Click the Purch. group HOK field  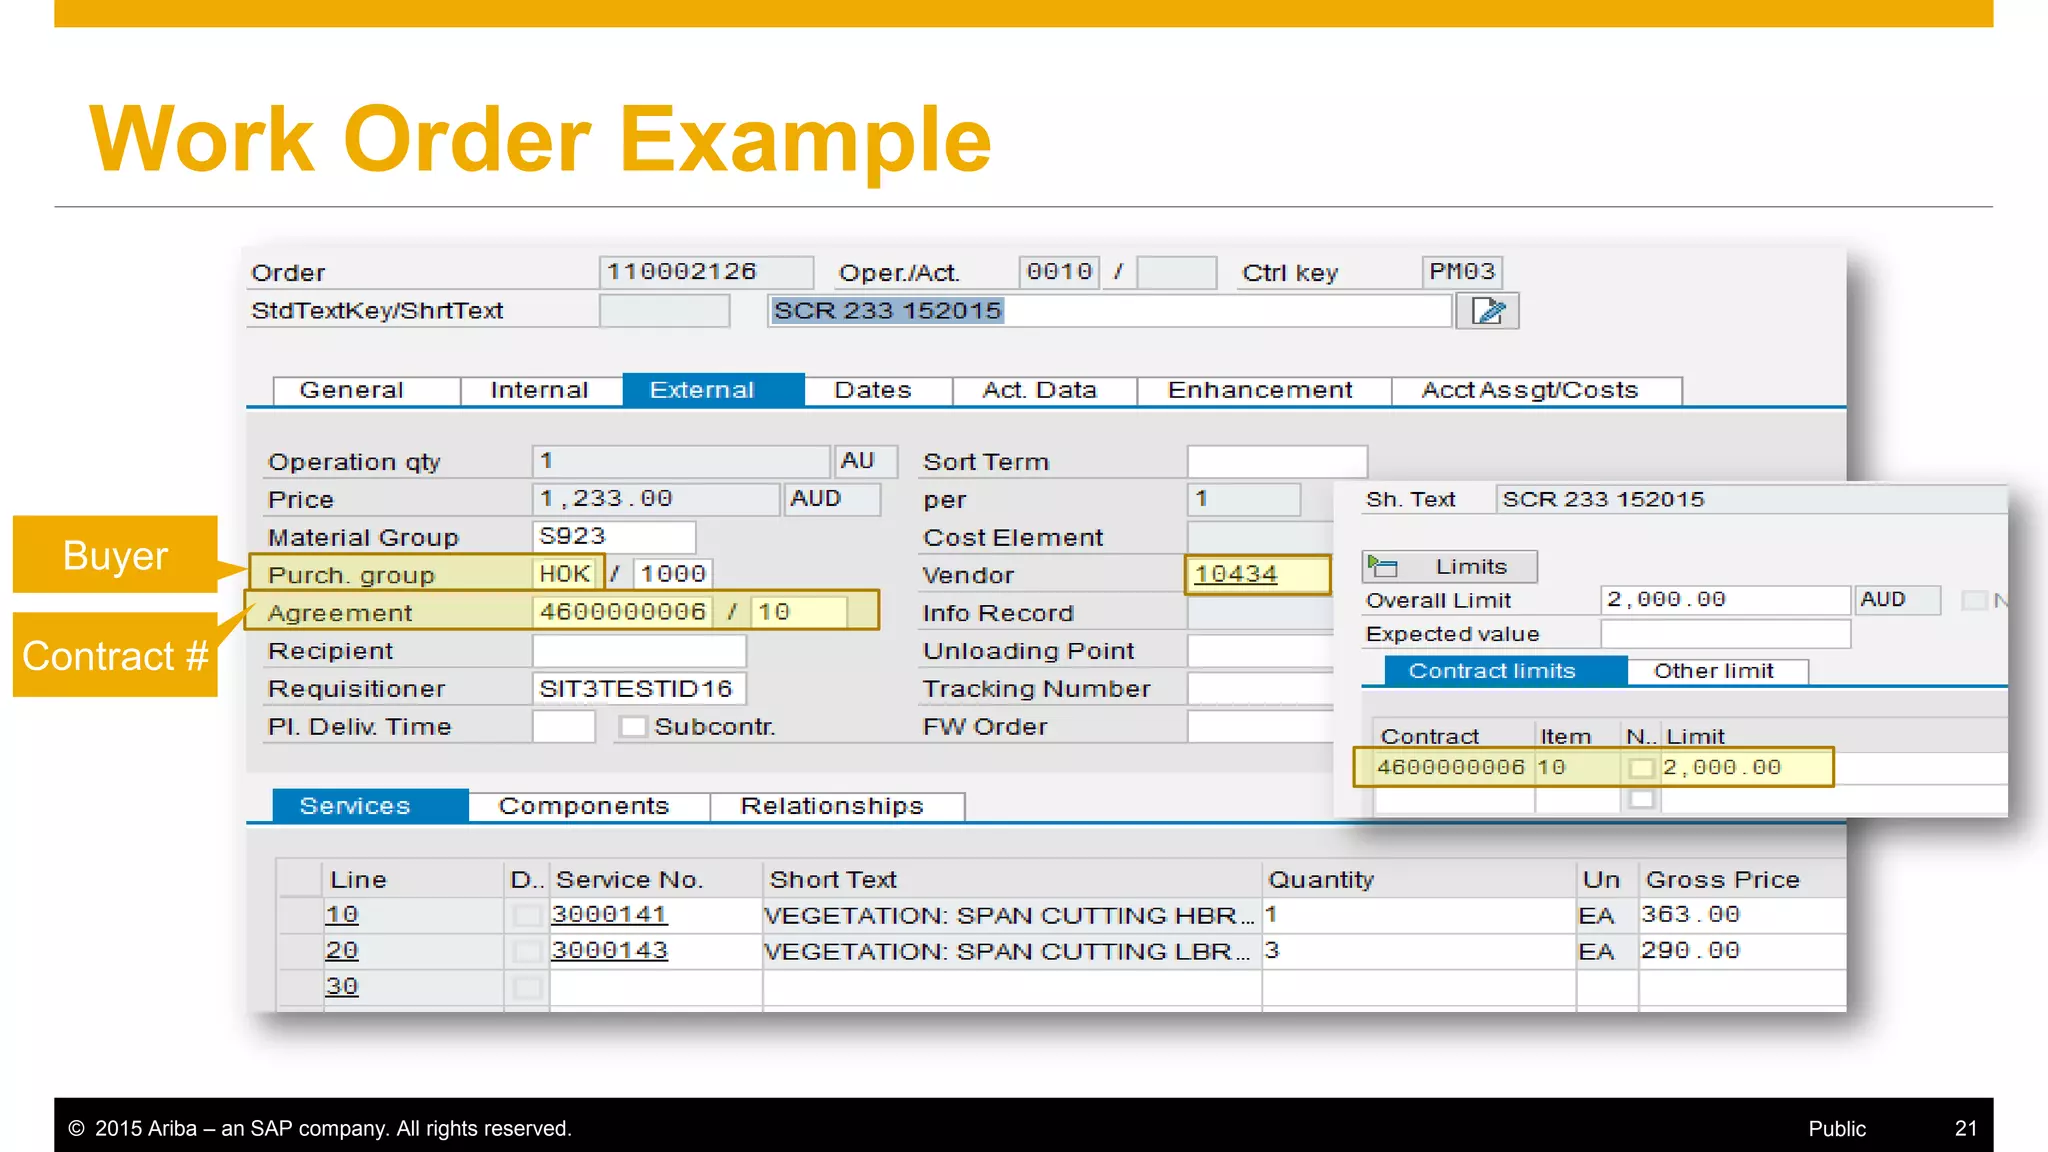(566, 574)
